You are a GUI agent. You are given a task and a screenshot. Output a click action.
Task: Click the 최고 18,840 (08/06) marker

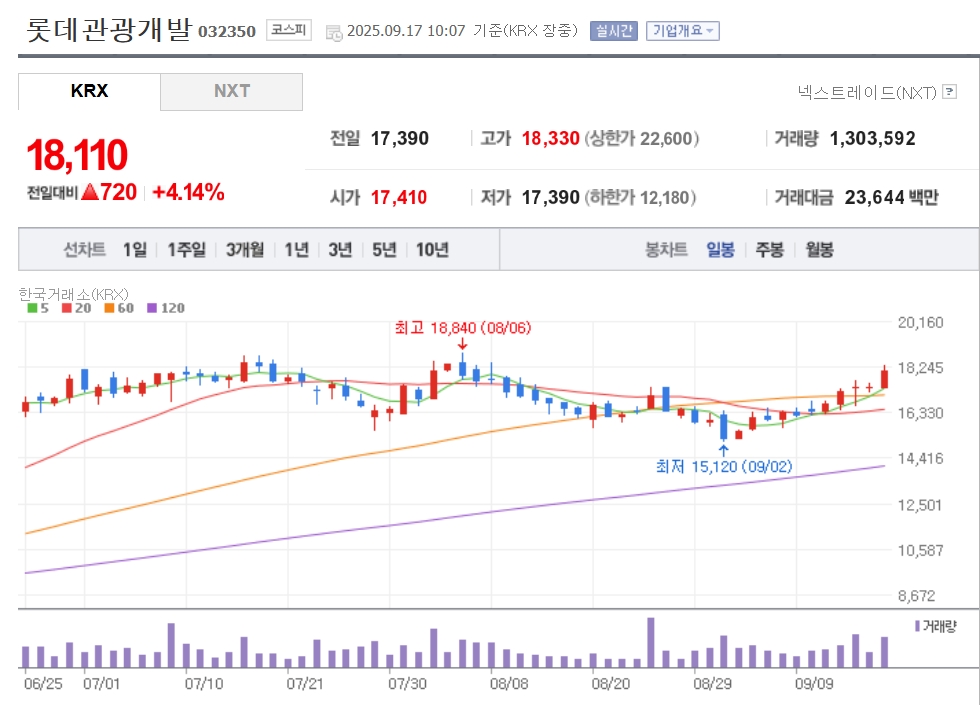click(x=462, y=328)
